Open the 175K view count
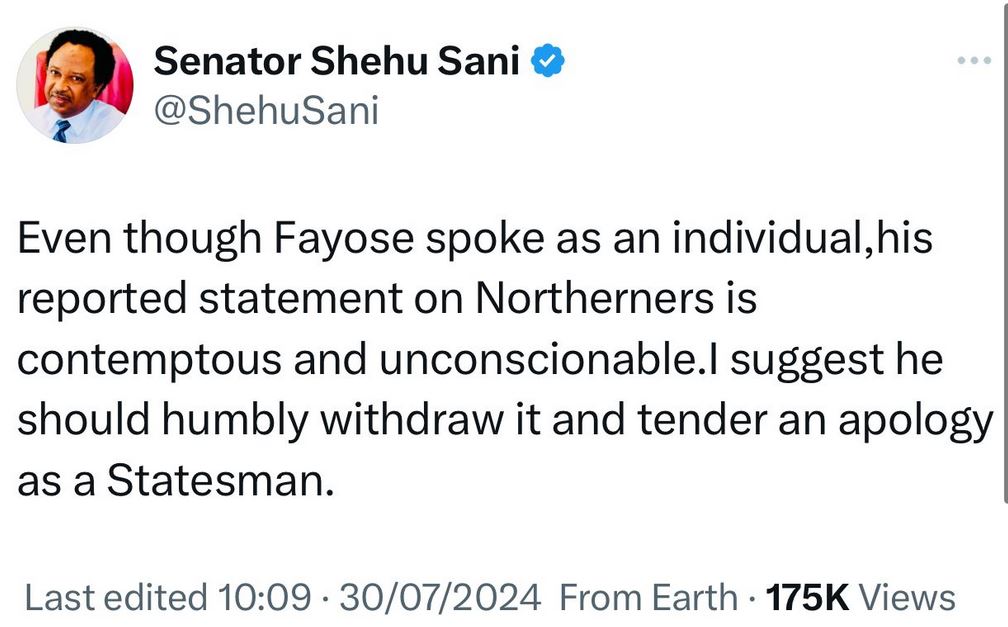 click(x=806, y=598)
